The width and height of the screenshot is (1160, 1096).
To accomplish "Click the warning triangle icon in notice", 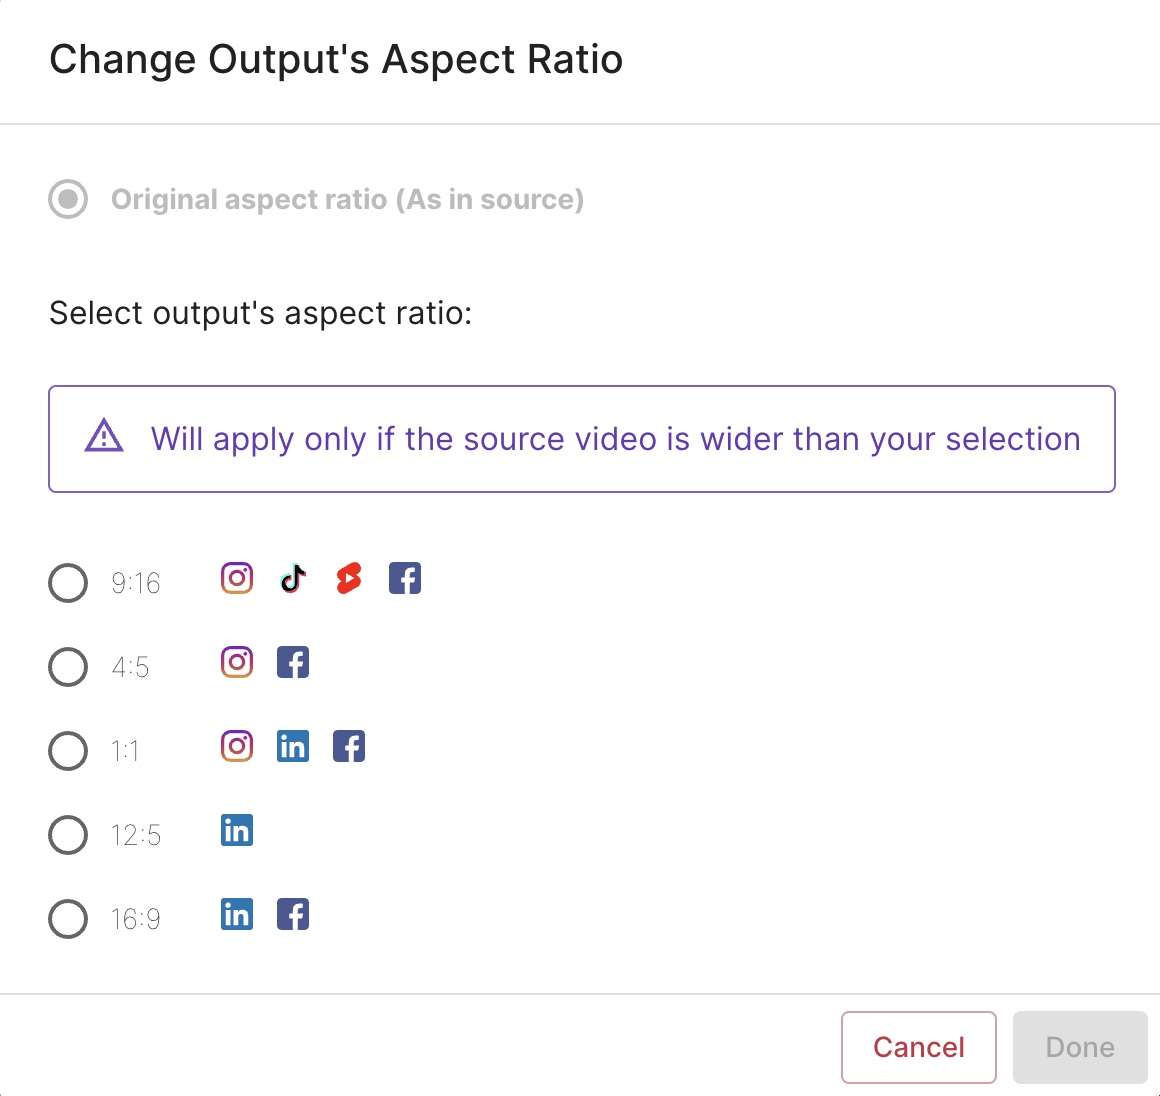I will [x=104, y=436].
